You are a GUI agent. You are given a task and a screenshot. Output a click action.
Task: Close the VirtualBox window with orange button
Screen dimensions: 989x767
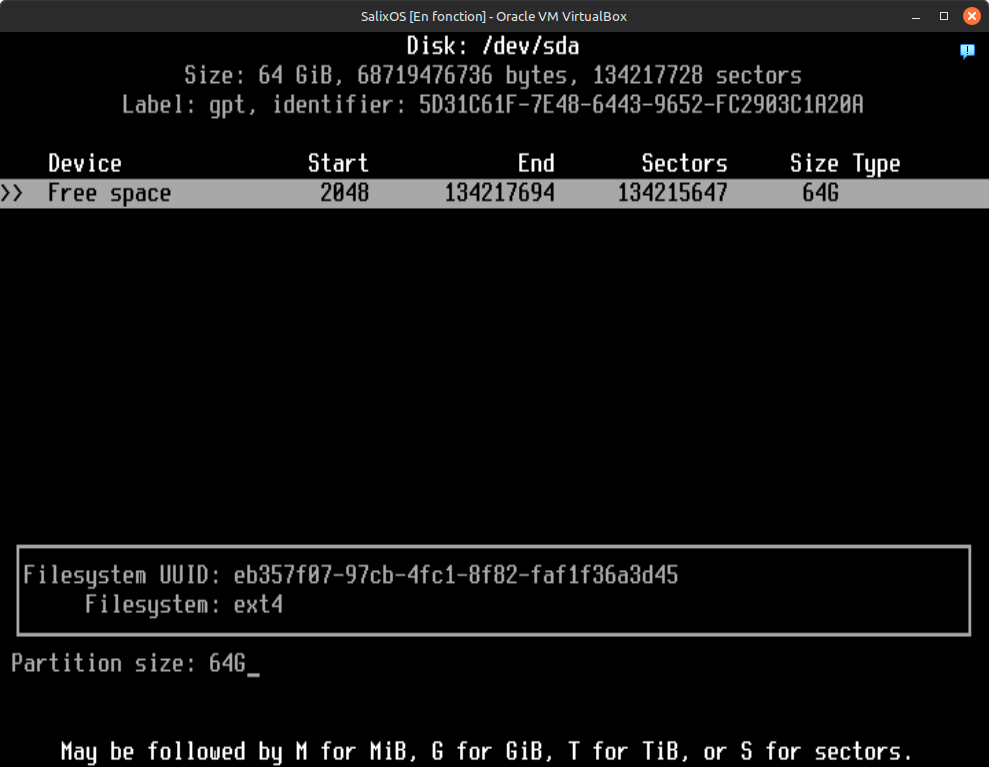pyautogui.click(x=970, y=16)
